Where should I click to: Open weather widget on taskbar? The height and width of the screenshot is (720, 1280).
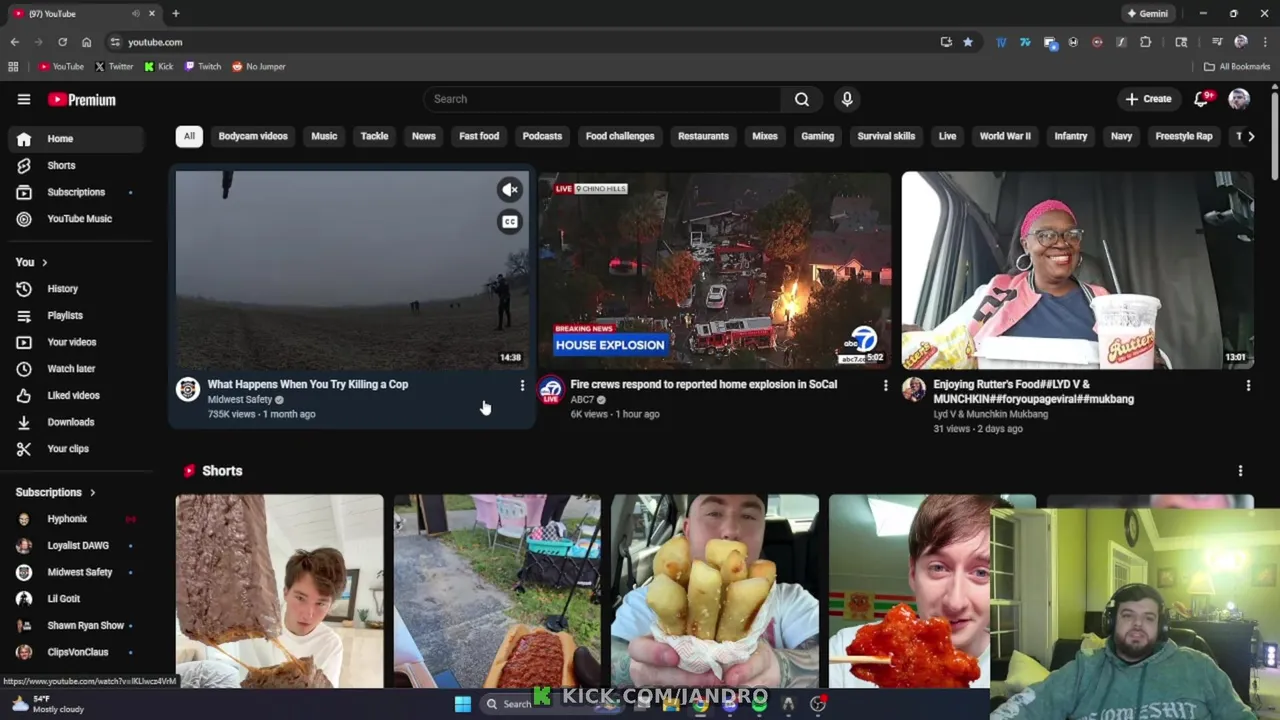click(x=47, y=704)
